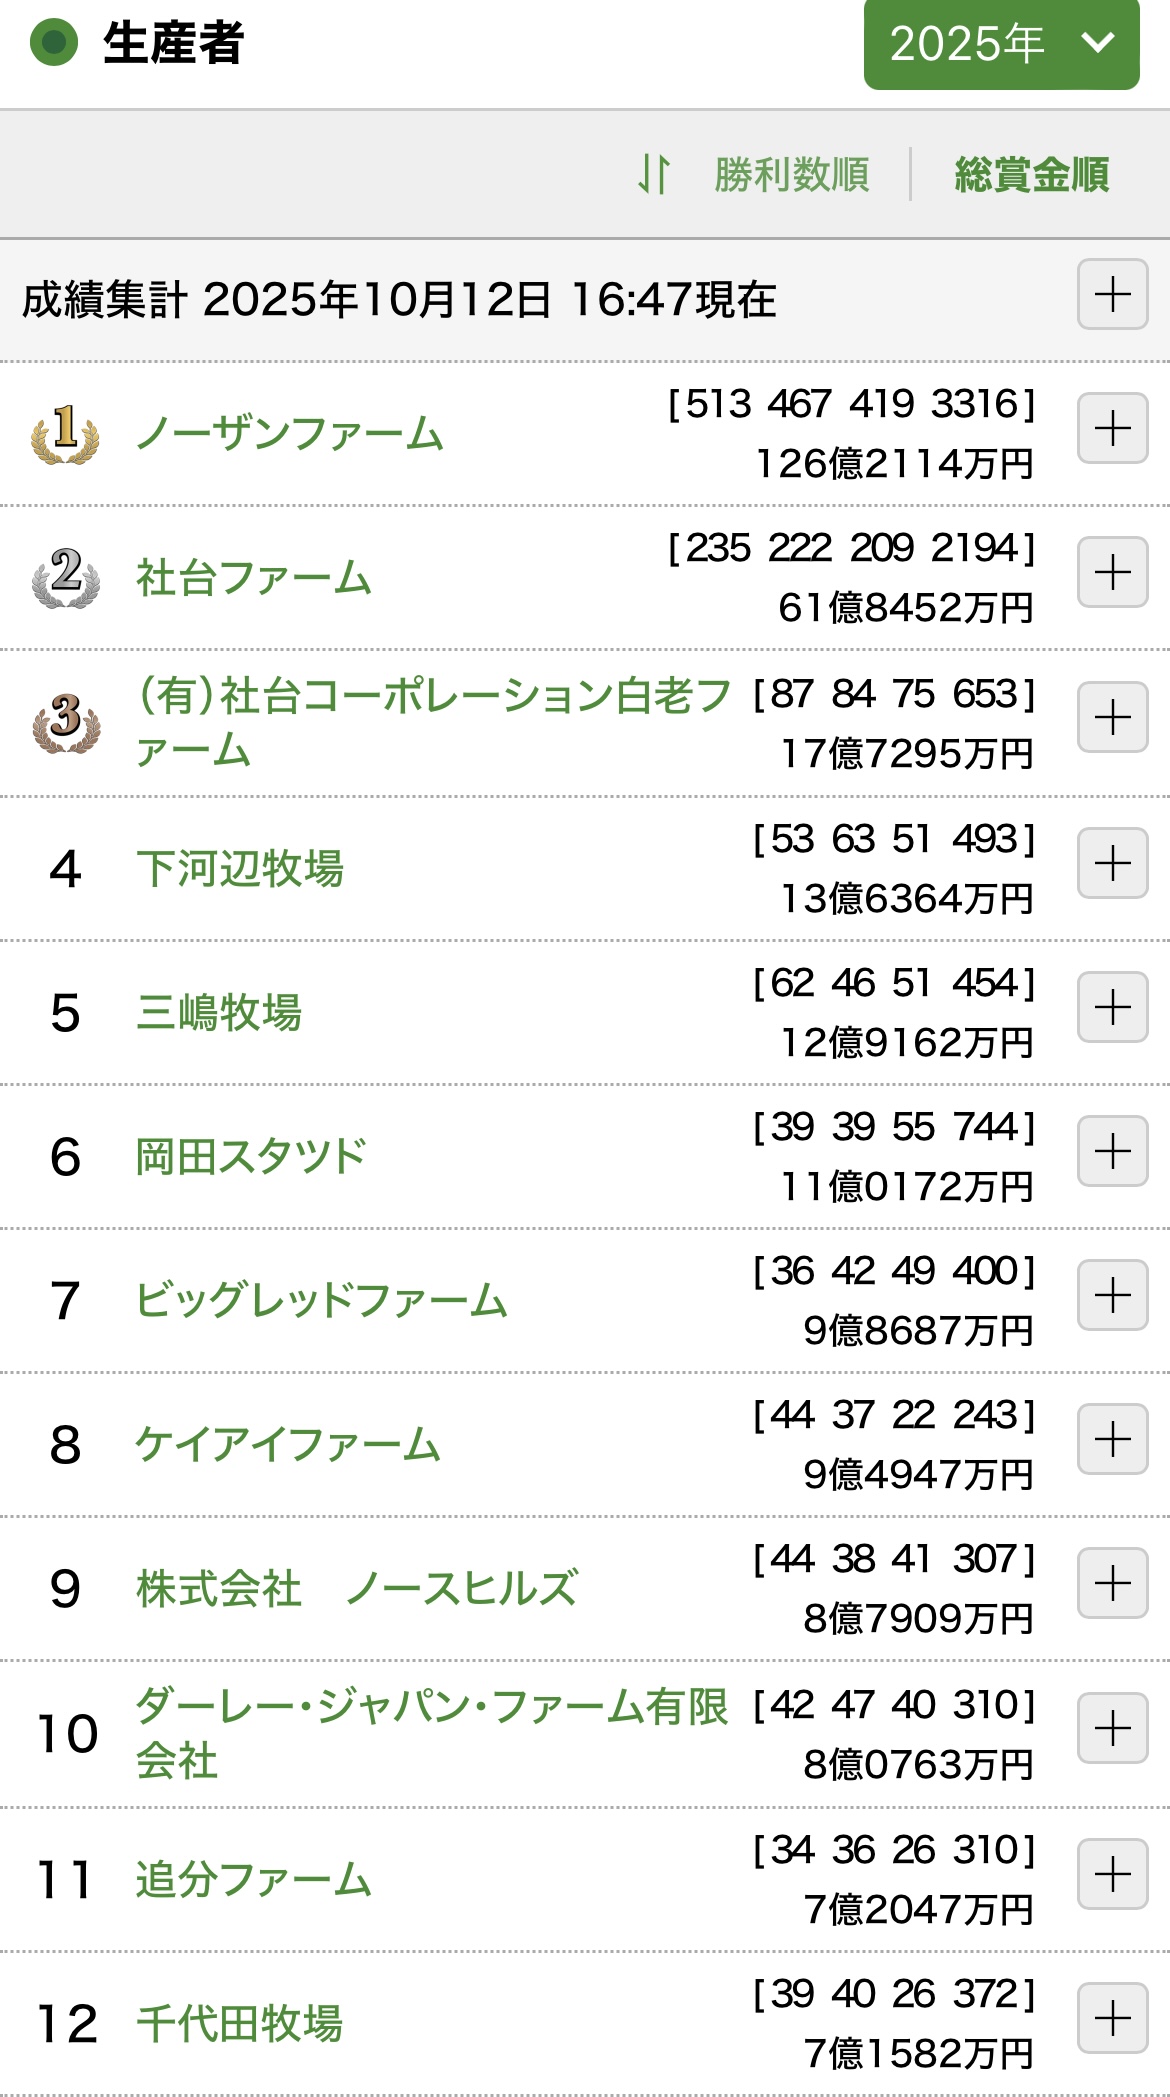Tap plus icon beside ケイアイファーム
1170x2097 pixels.
(x=1112, y=1439)
